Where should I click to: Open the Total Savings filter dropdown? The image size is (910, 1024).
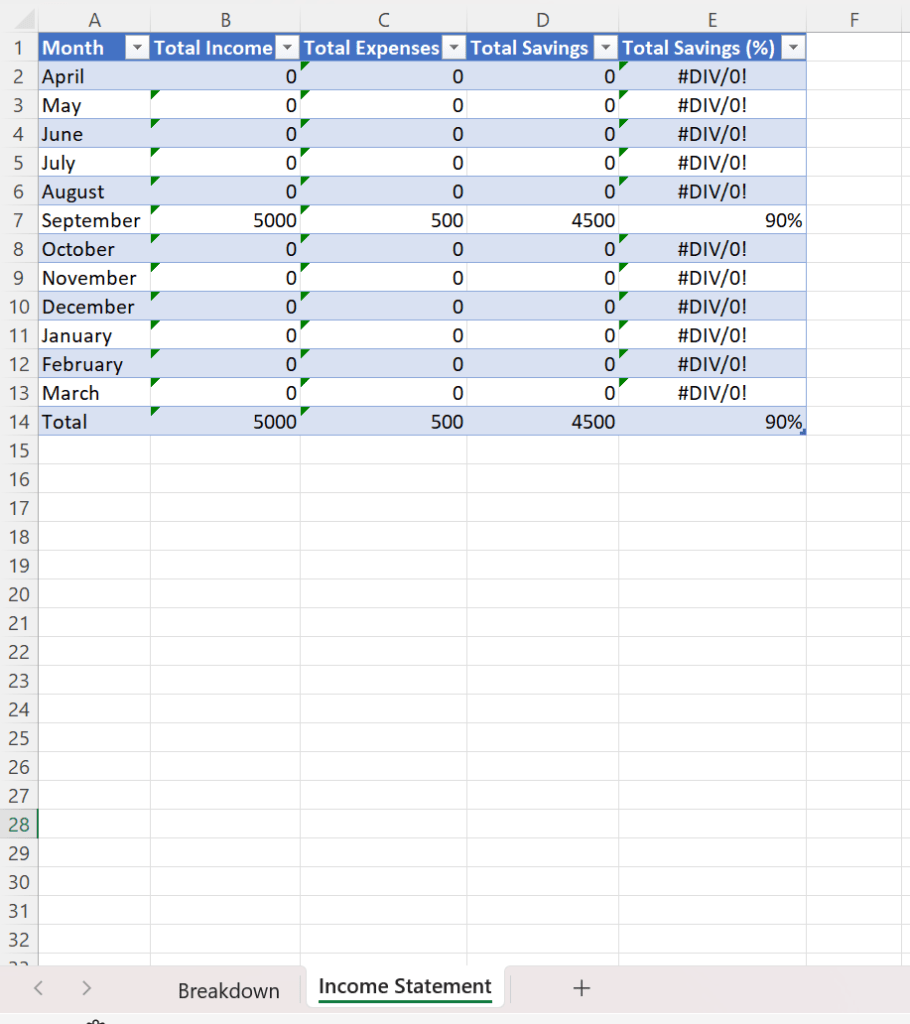click(605, 48)
